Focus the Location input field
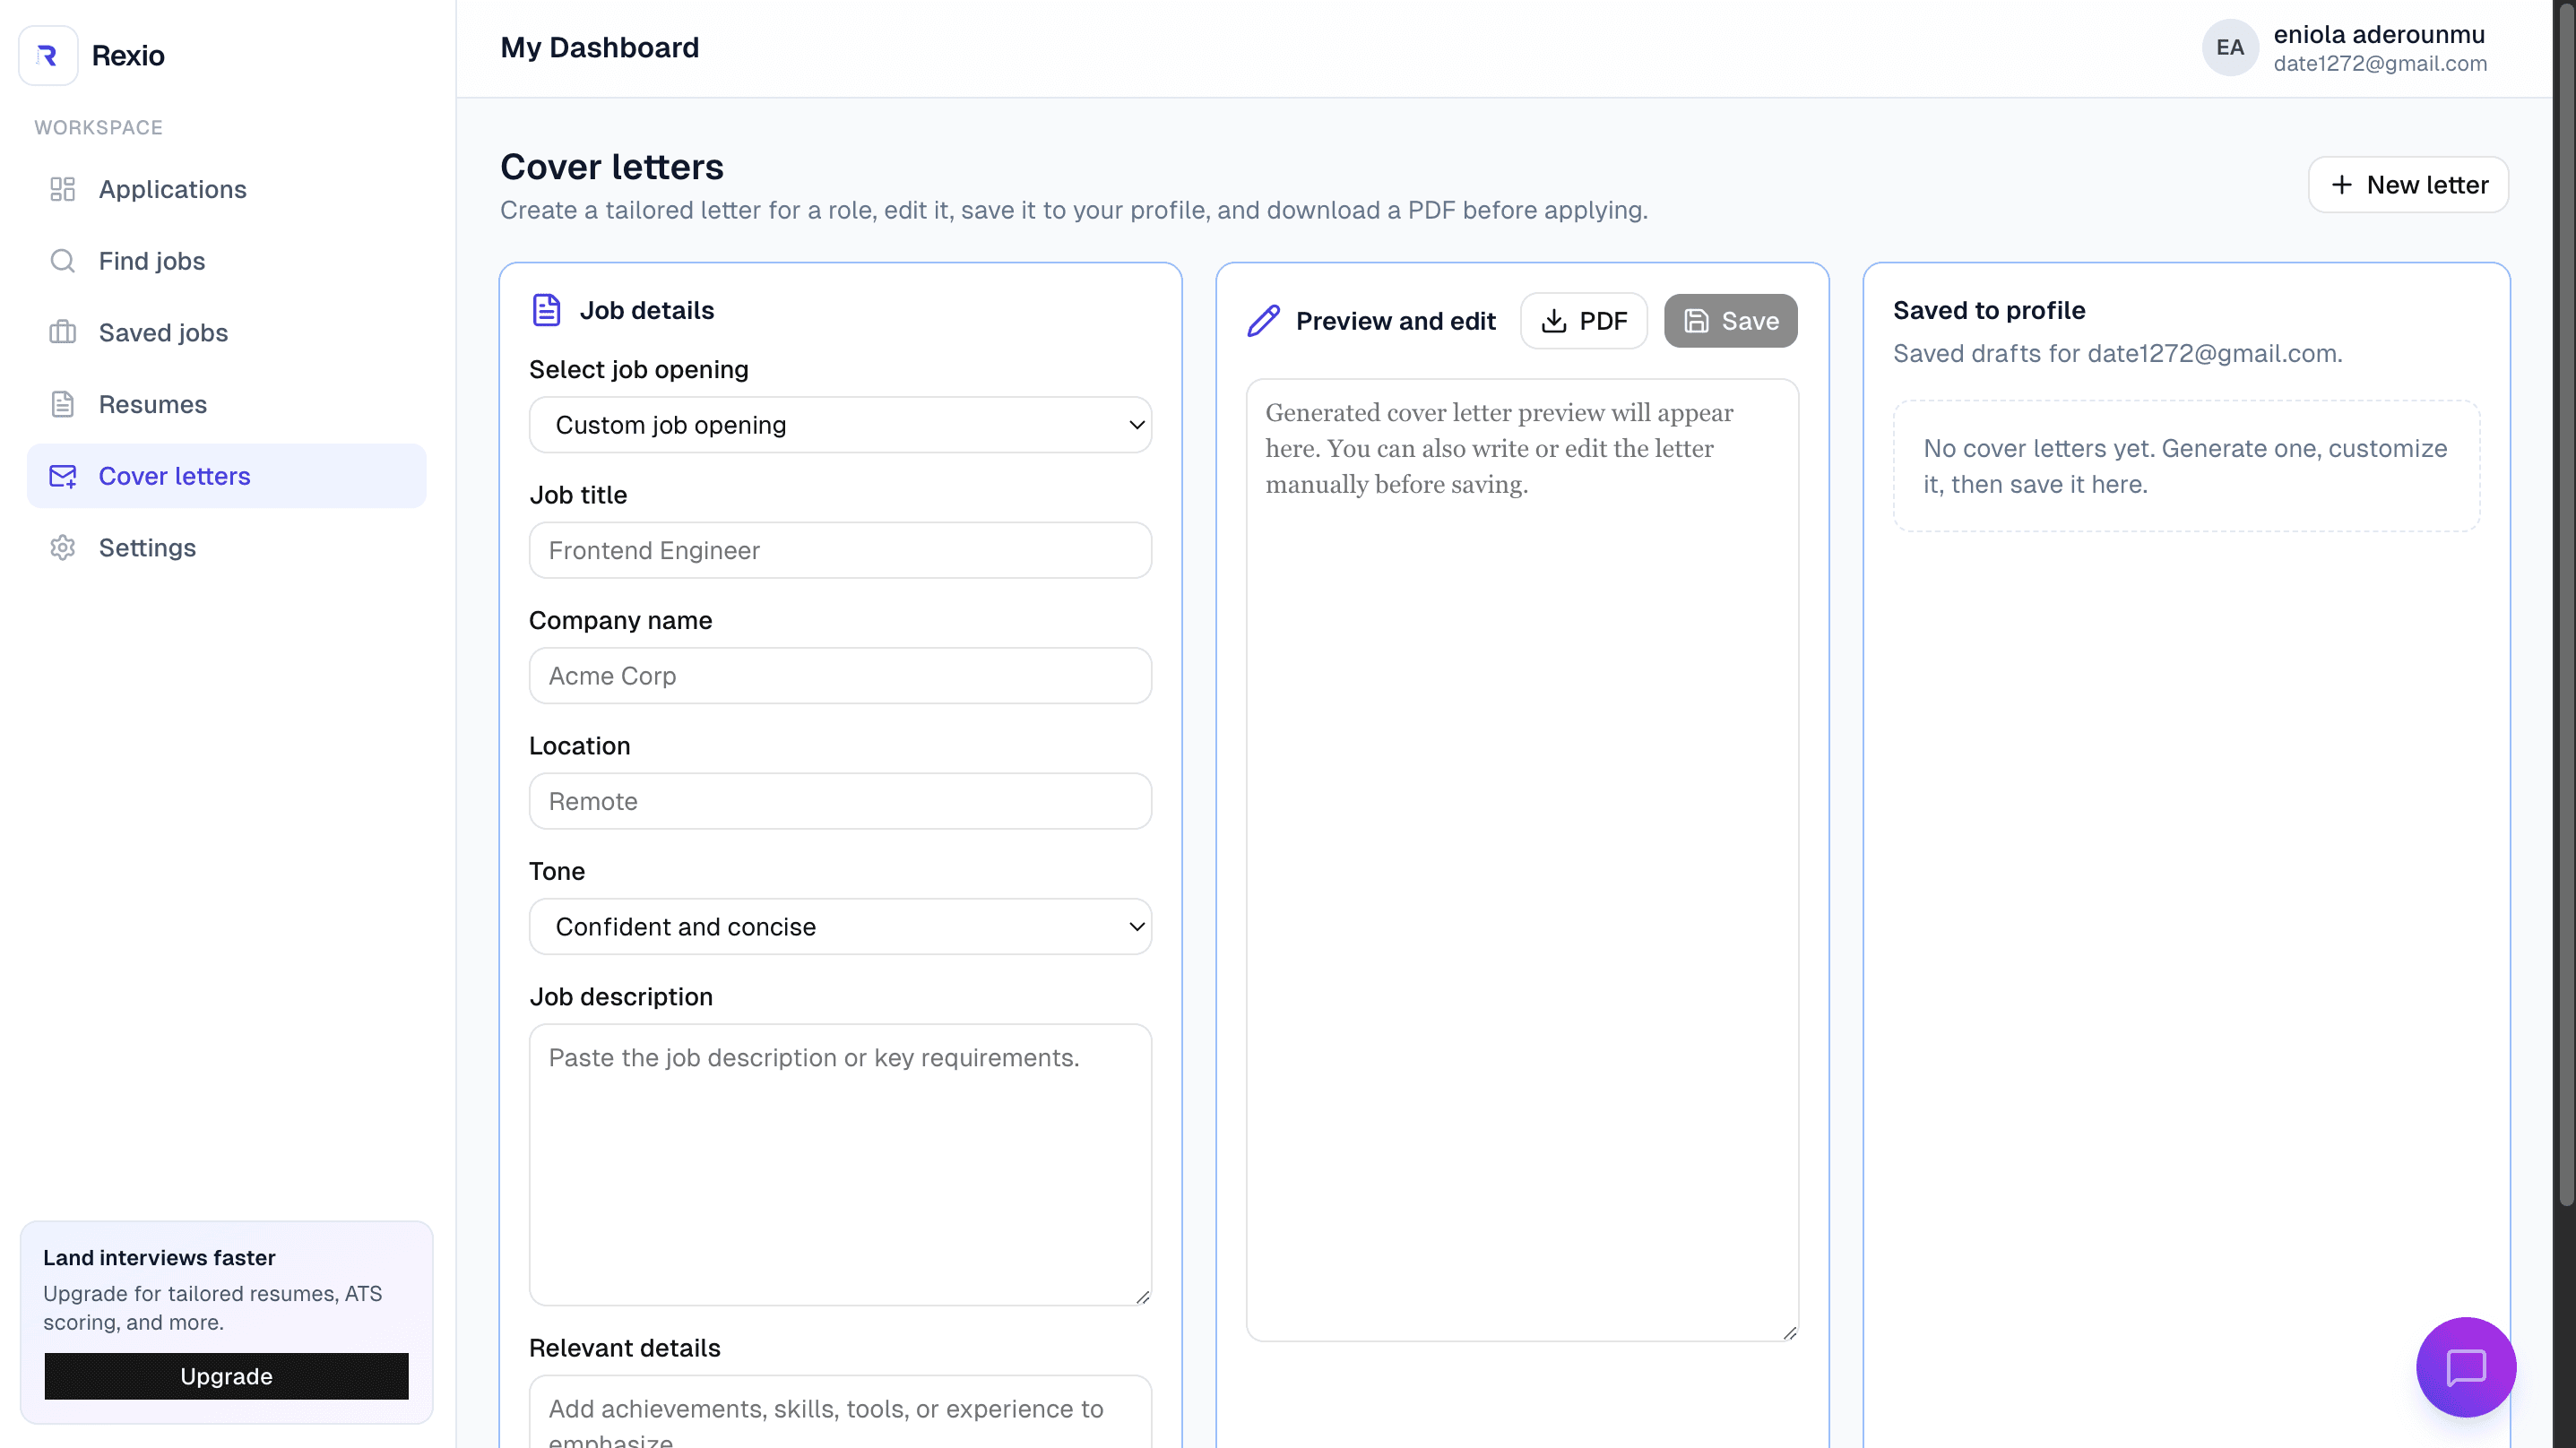The height and width of the screenshot is (1448, 2576). (x=840, y=801)
